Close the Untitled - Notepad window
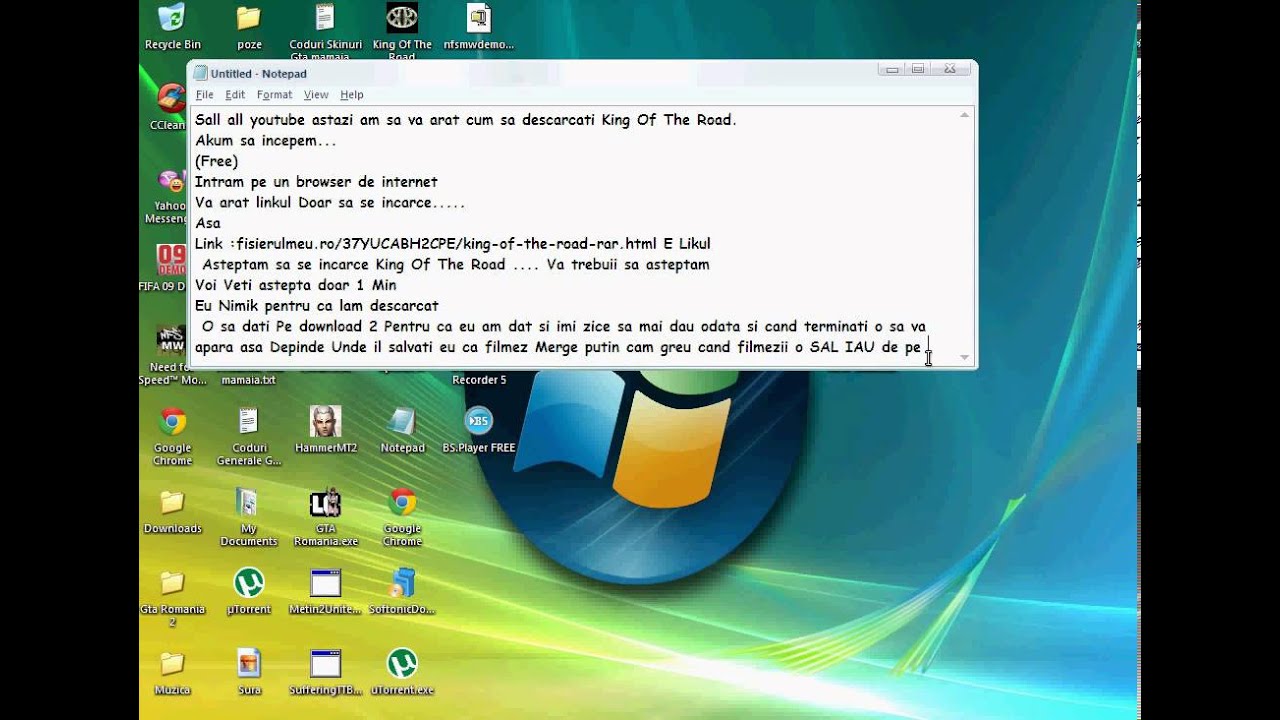Image resolution: width=1280 pixels, height=720 pixels. pyautogui.click(x=950, y=69)
